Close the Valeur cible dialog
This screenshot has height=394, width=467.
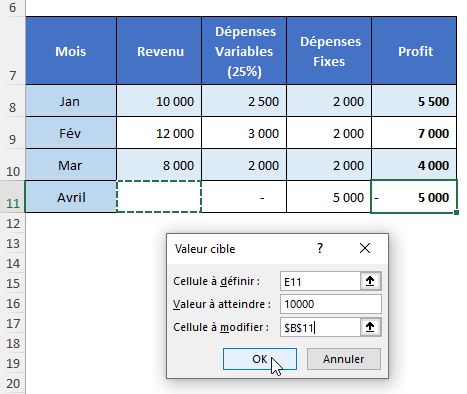365,248
